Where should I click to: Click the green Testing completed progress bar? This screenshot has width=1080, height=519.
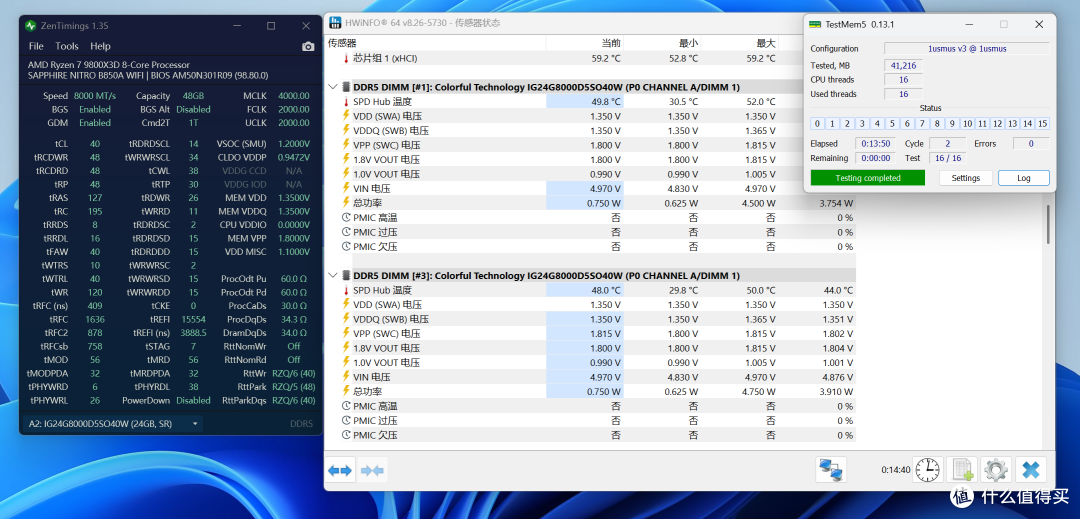(x=868, y=178)
